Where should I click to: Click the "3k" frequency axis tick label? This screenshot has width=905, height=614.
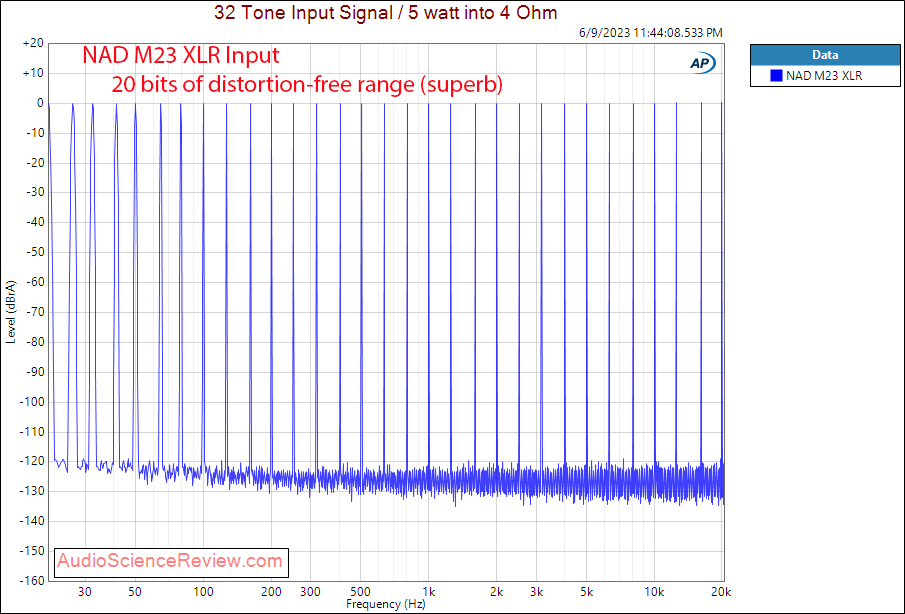click(x=536, y=592)
